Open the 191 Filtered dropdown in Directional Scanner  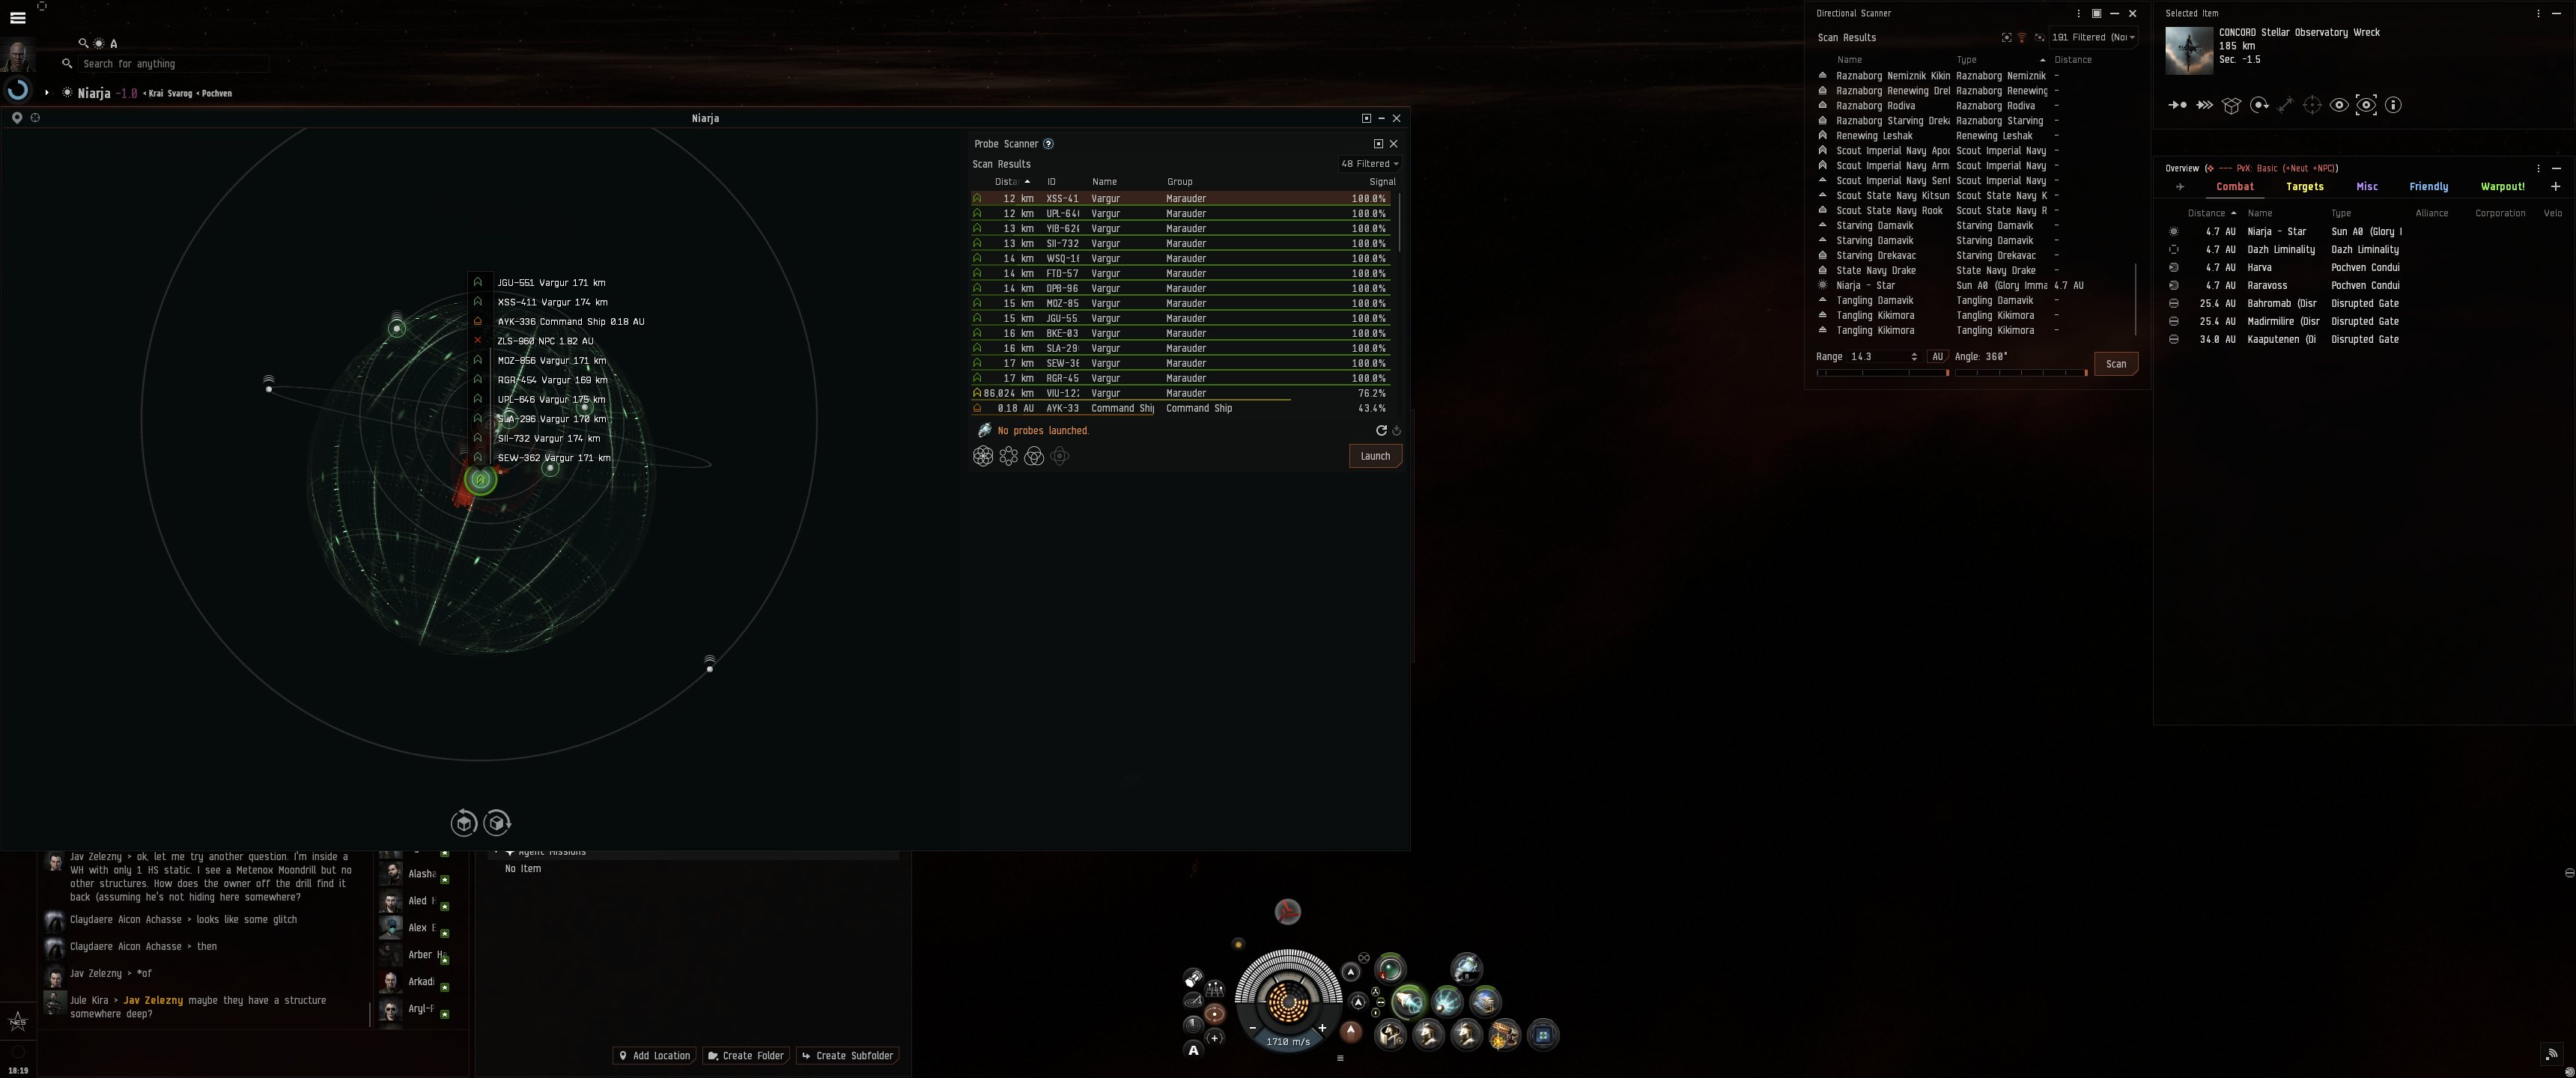(x=2093, y=38)
